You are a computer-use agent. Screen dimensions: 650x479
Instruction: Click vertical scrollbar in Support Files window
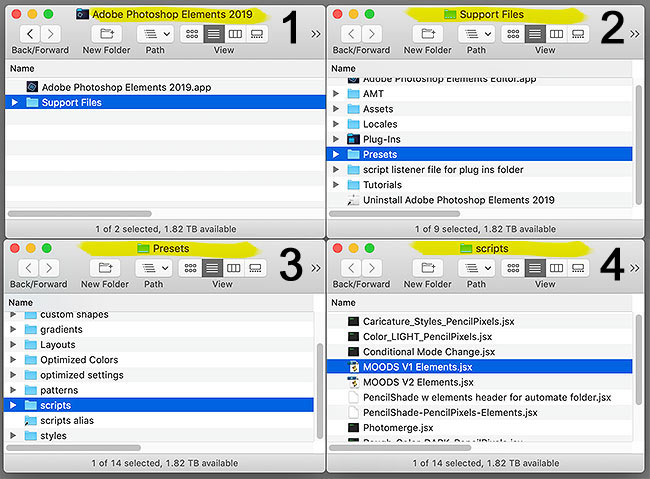(638, 143)
